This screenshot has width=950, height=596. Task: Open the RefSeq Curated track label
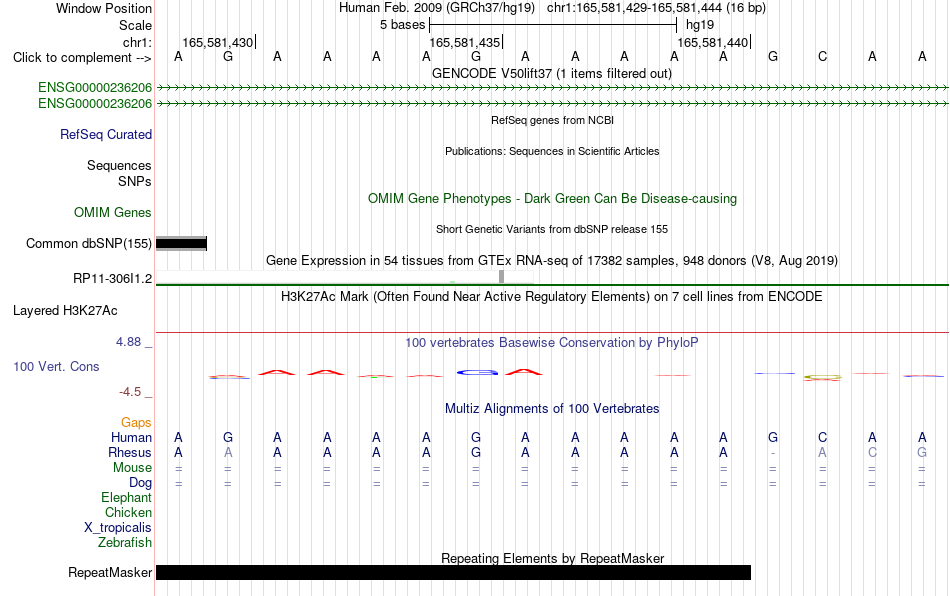(x=105, y=134)
